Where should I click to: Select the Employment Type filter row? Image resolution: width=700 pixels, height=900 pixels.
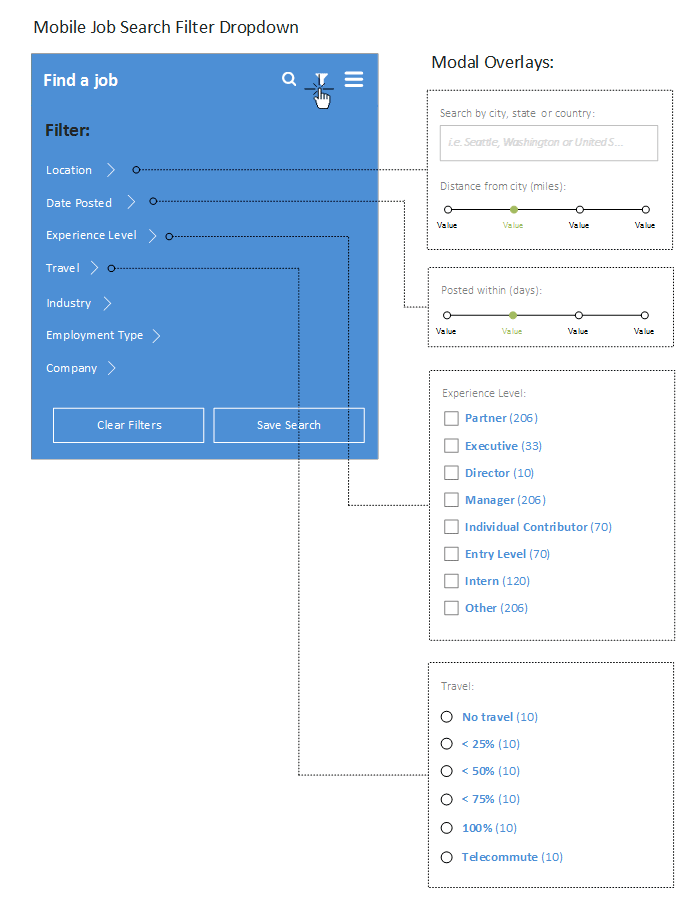coord(103,335)
